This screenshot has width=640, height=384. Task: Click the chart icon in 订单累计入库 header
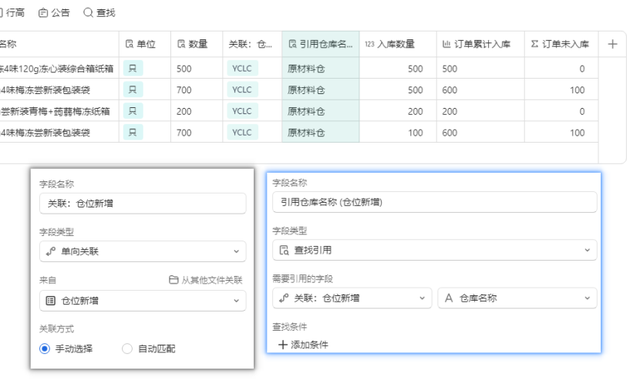tap(447, 44)
